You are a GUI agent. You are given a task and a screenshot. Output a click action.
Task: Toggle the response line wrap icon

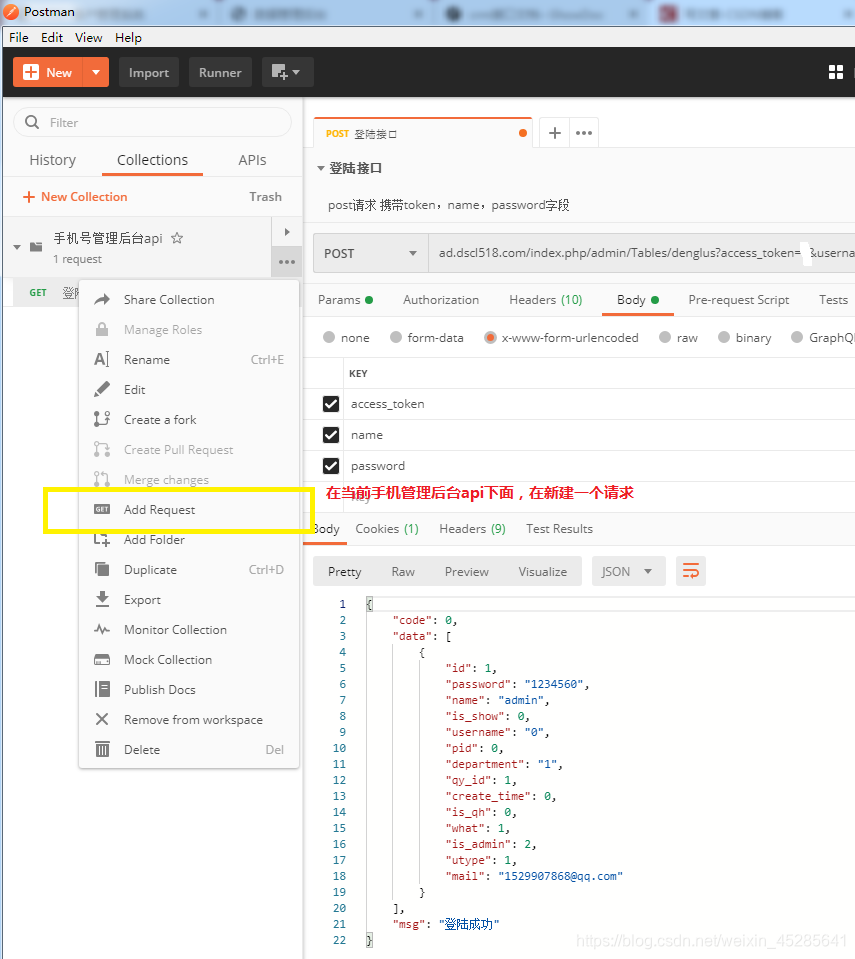pos(690,571)
